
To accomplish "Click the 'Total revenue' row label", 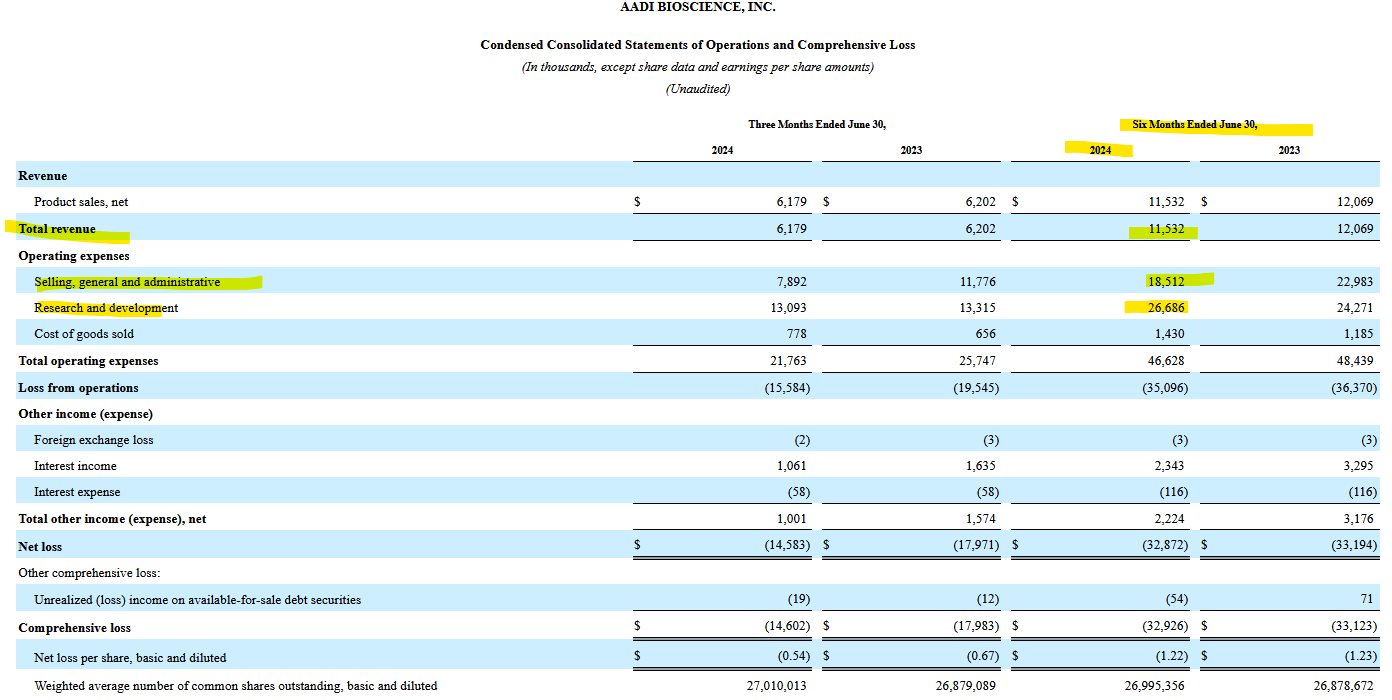I will (x=57, y=229).
